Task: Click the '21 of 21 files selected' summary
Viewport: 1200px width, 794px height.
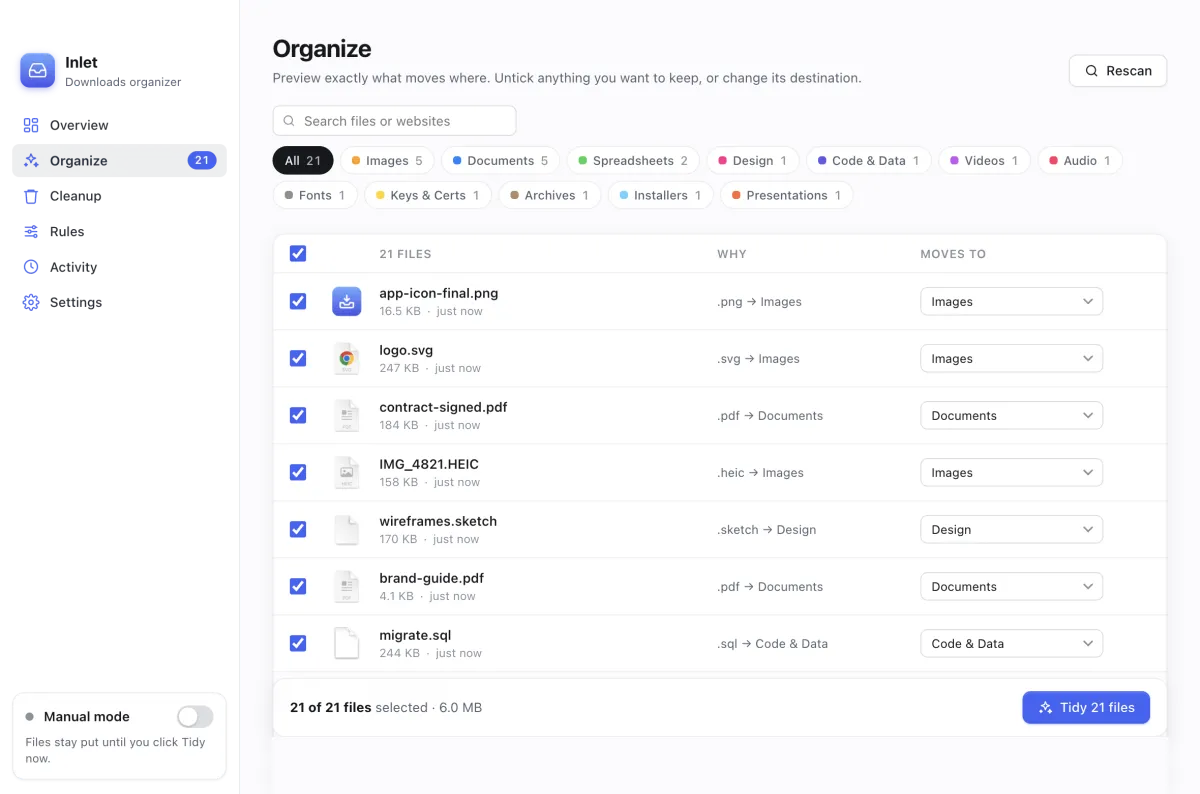Action: (359, 707)
